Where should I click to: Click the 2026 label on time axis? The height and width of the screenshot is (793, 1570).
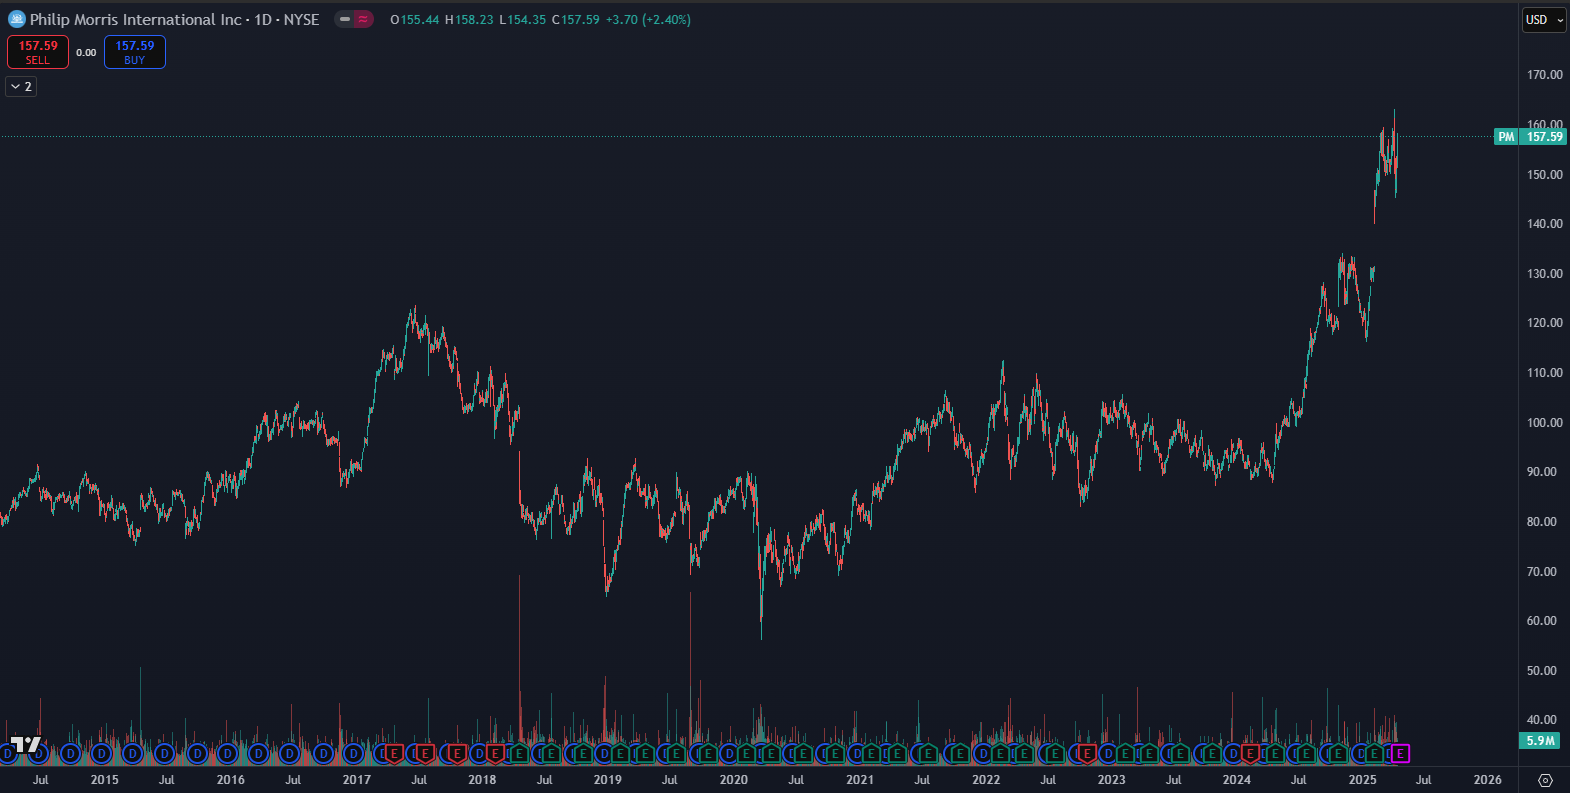(1487, 780)
